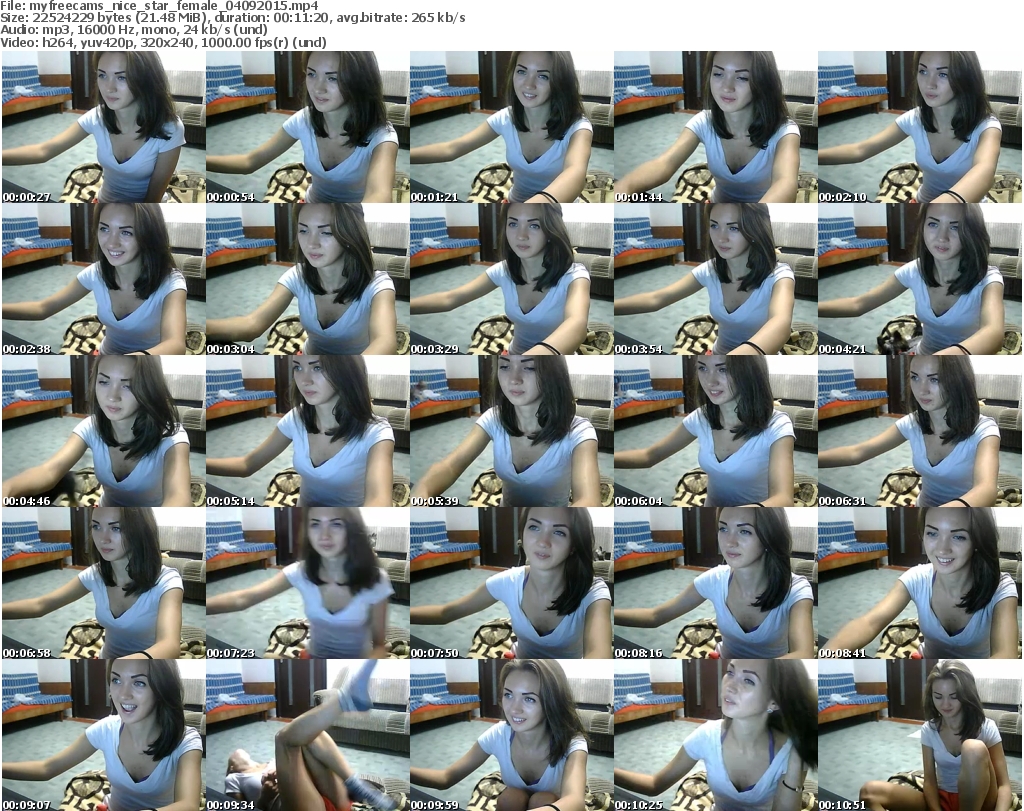Screen dimensions: 1024x811
Task: Select the frame stamped 00:08:16
Action: tap(716, 583)
